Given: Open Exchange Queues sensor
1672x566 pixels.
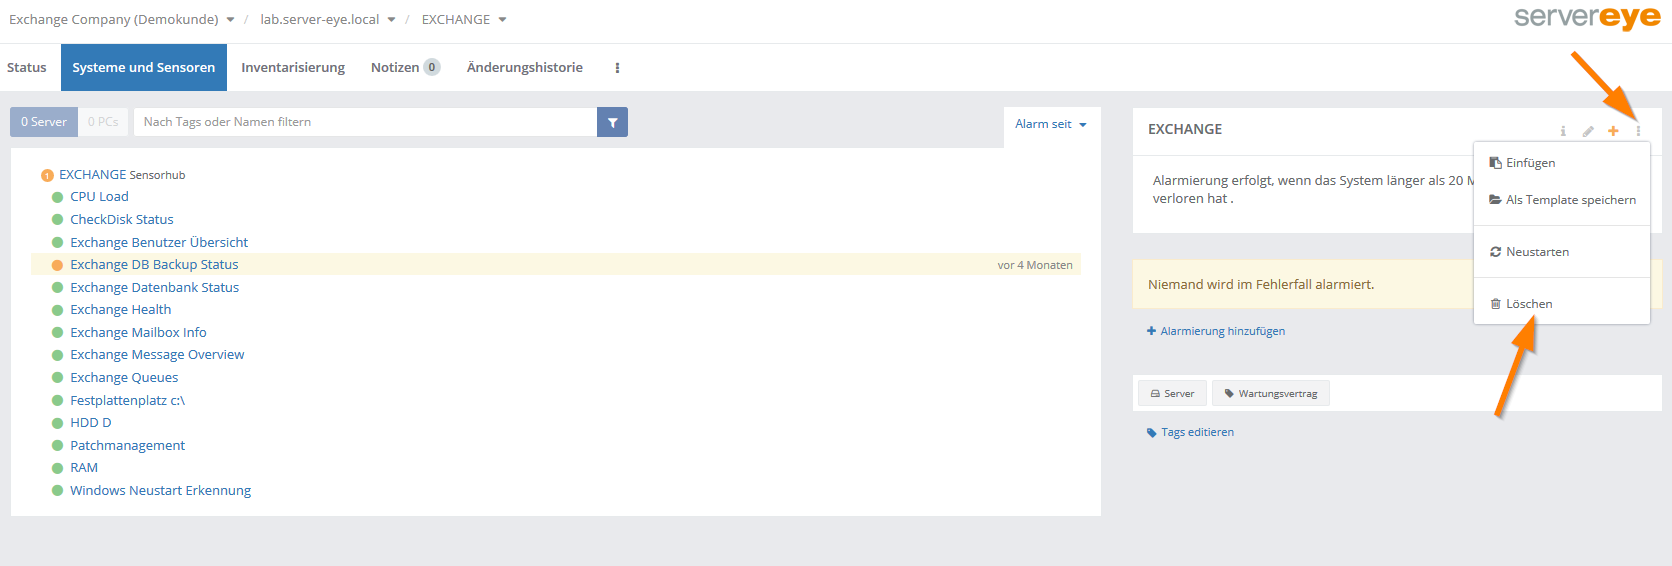Looking at the screenshot, I should coord(124,378).
